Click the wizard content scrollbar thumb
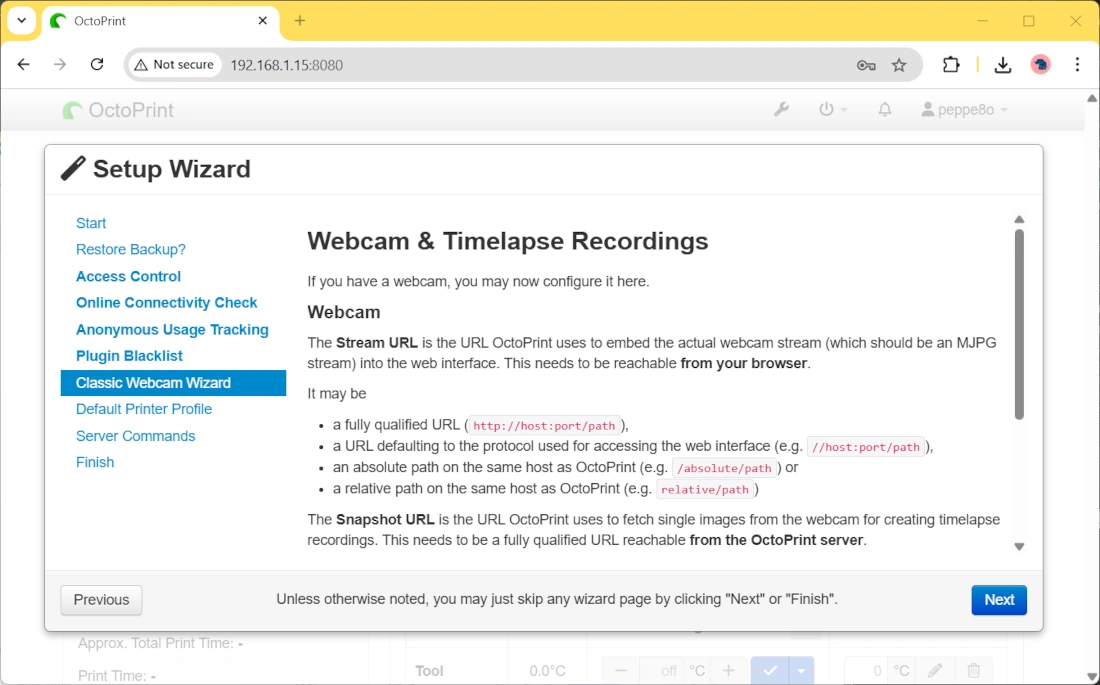Viewport: 1100px width, 685px height. click(x=1019, y=324)
